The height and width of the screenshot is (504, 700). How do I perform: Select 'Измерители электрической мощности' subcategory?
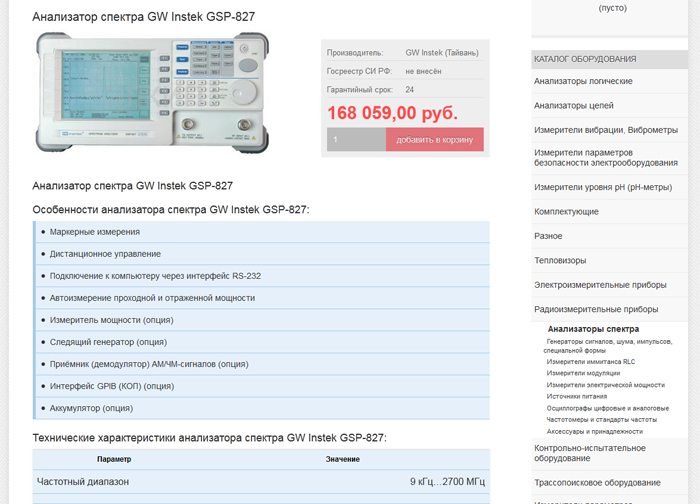click(x=605, y=385)
